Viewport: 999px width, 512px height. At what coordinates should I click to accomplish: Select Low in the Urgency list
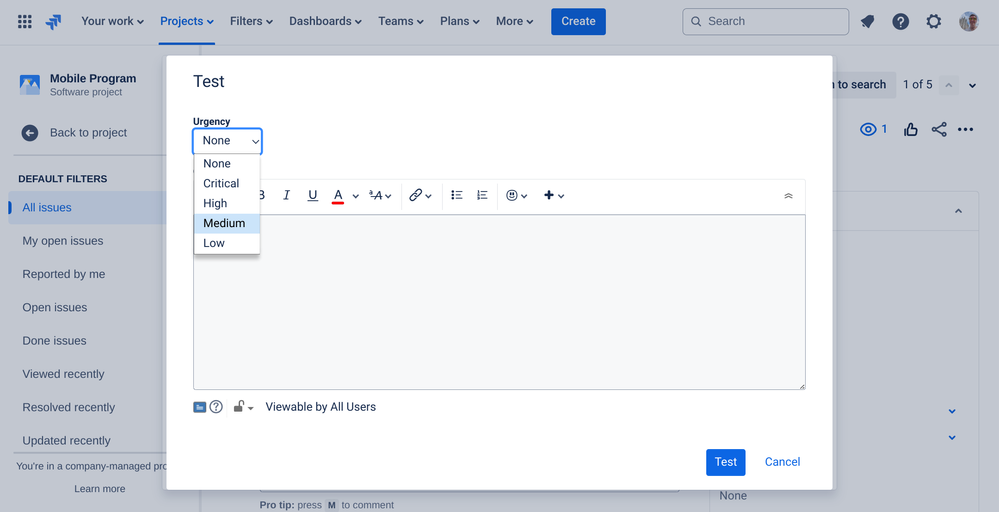[227, 243]
